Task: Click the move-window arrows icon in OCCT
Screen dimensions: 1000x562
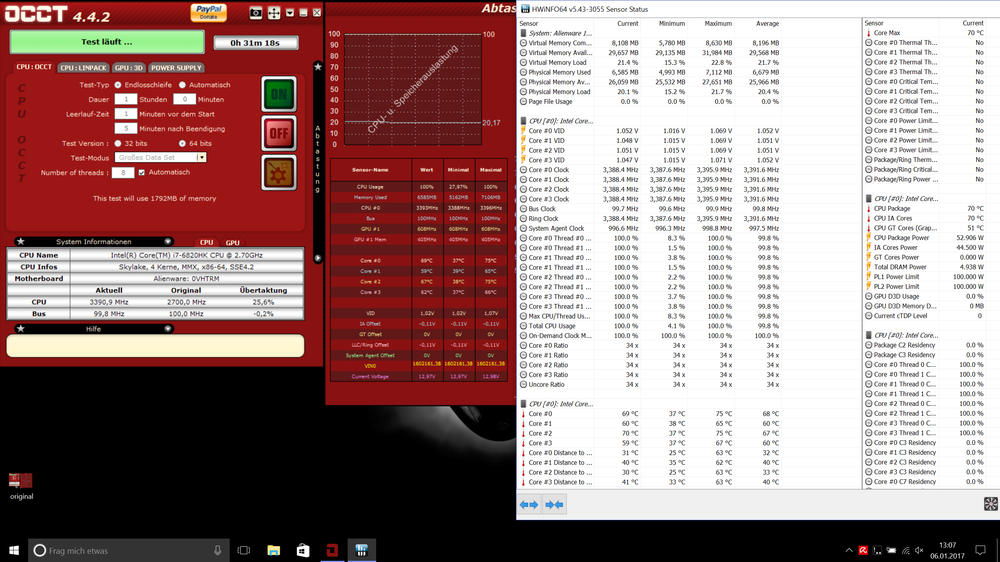Action: tap(274, 13)
